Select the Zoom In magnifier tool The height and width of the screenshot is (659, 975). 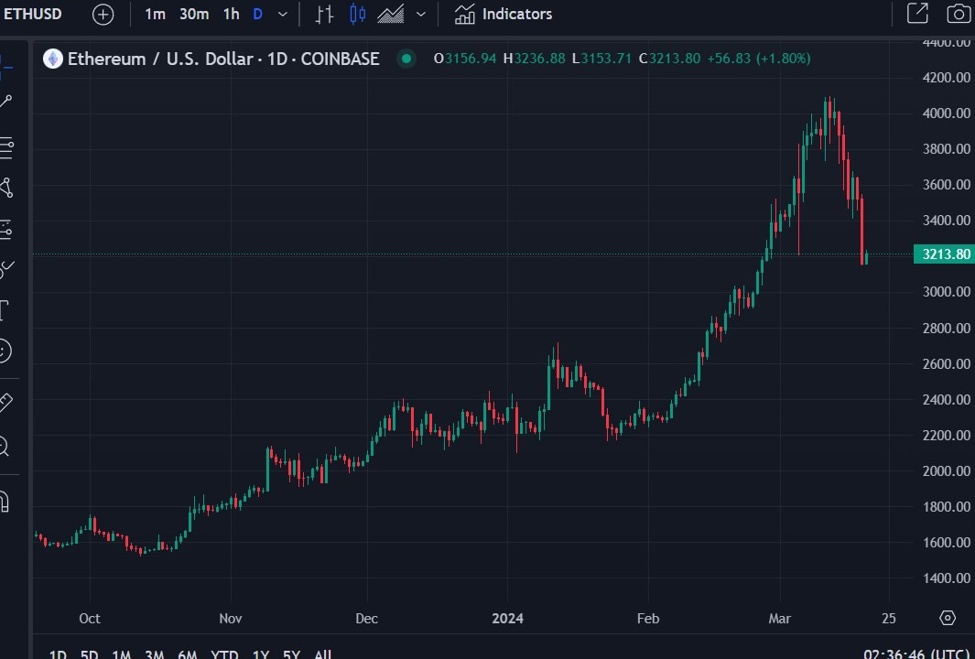[x=10, y=446]
